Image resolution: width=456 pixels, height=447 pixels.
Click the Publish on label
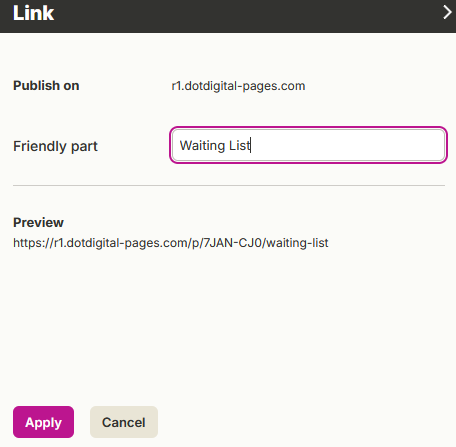(46, 86)
